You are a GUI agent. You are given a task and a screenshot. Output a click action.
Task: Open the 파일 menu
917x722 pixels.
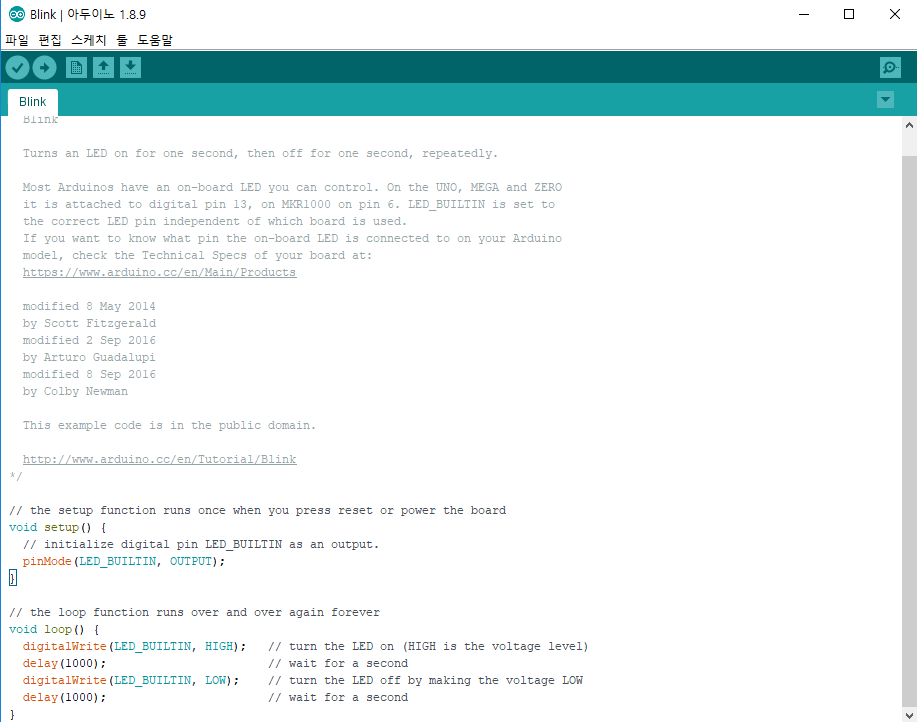(x=17, y=40)
